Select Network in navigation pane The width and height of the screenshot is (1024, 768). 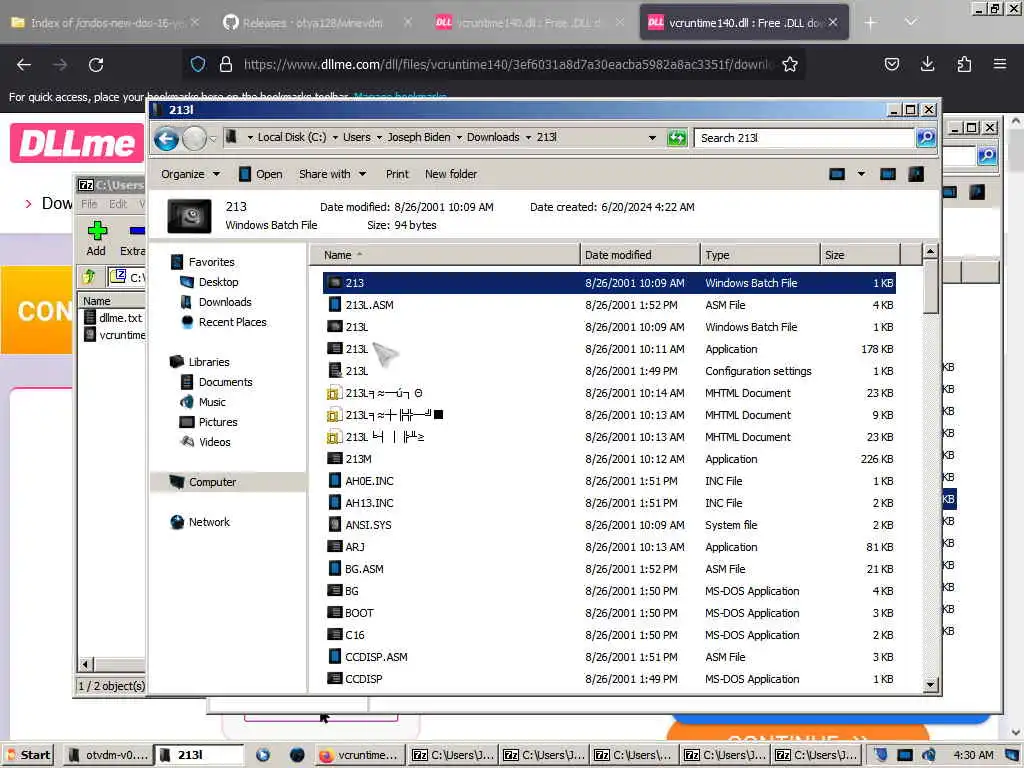209,522
